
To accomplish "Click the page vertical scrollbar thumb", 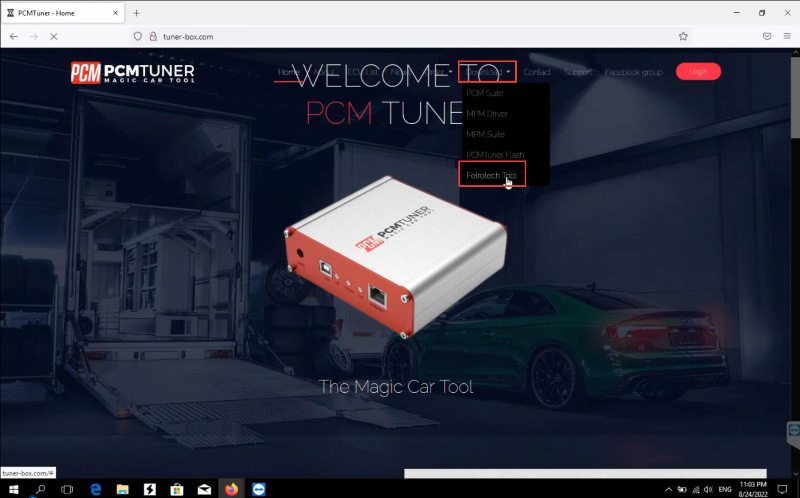I will tap(795, 97).
